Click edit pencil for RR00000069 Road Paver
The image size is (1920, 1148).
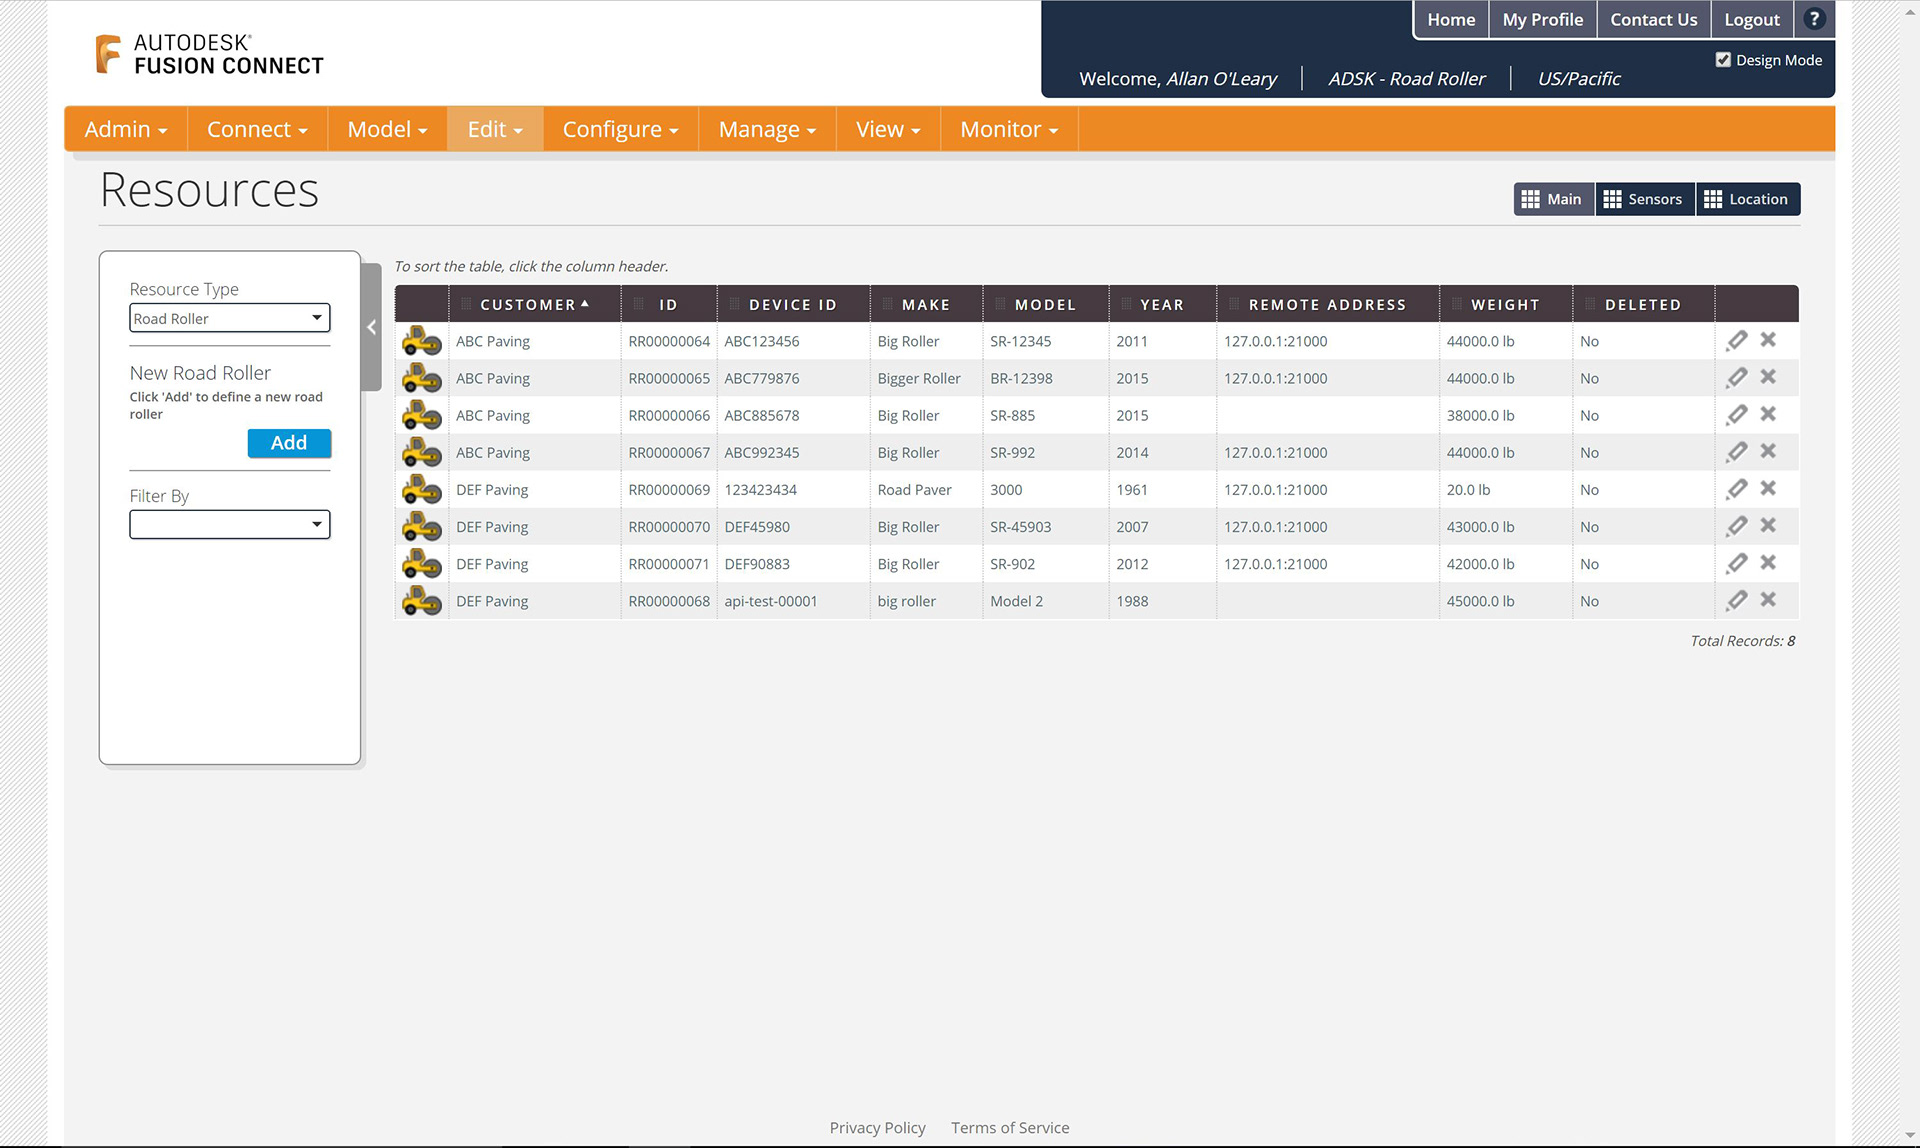(x=1737, y=489)
